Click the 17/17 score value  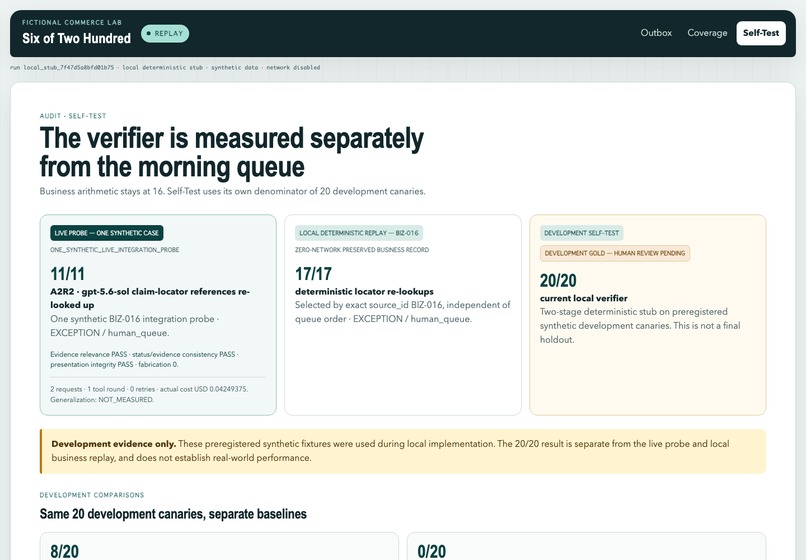[313, 274]
